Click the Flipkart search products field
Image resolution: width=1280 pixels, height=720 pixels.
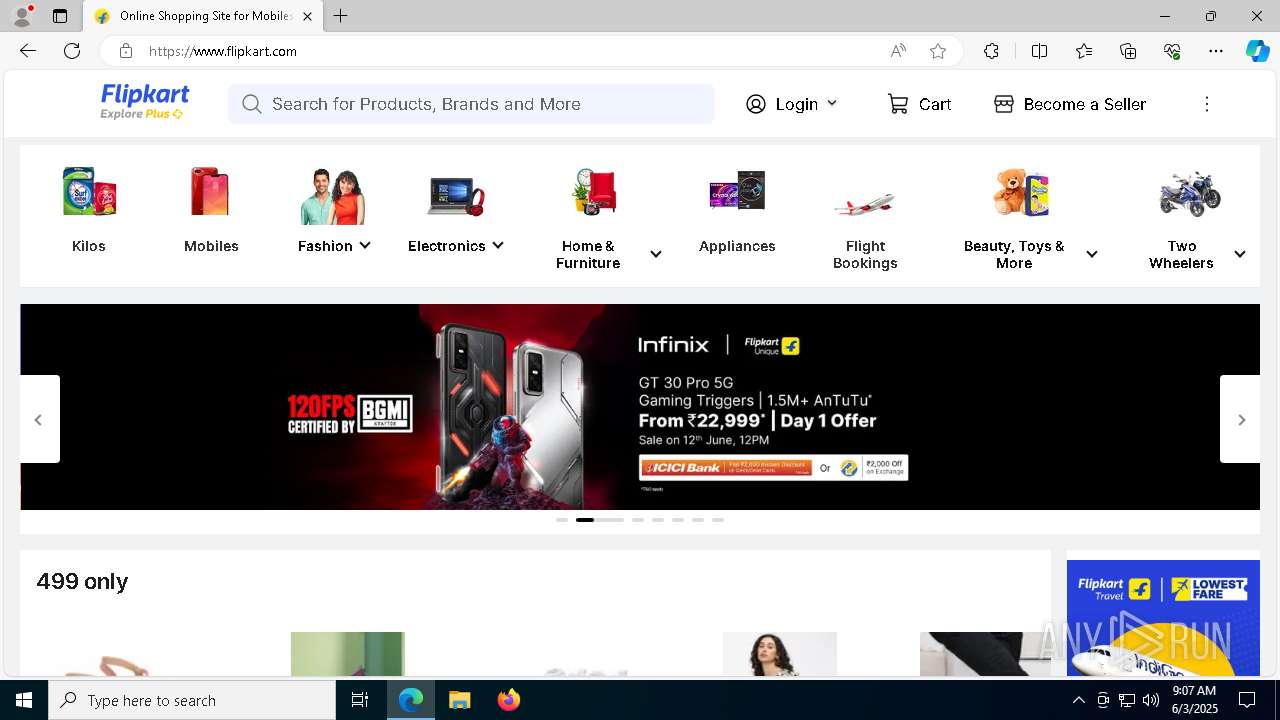click(471, 104)
